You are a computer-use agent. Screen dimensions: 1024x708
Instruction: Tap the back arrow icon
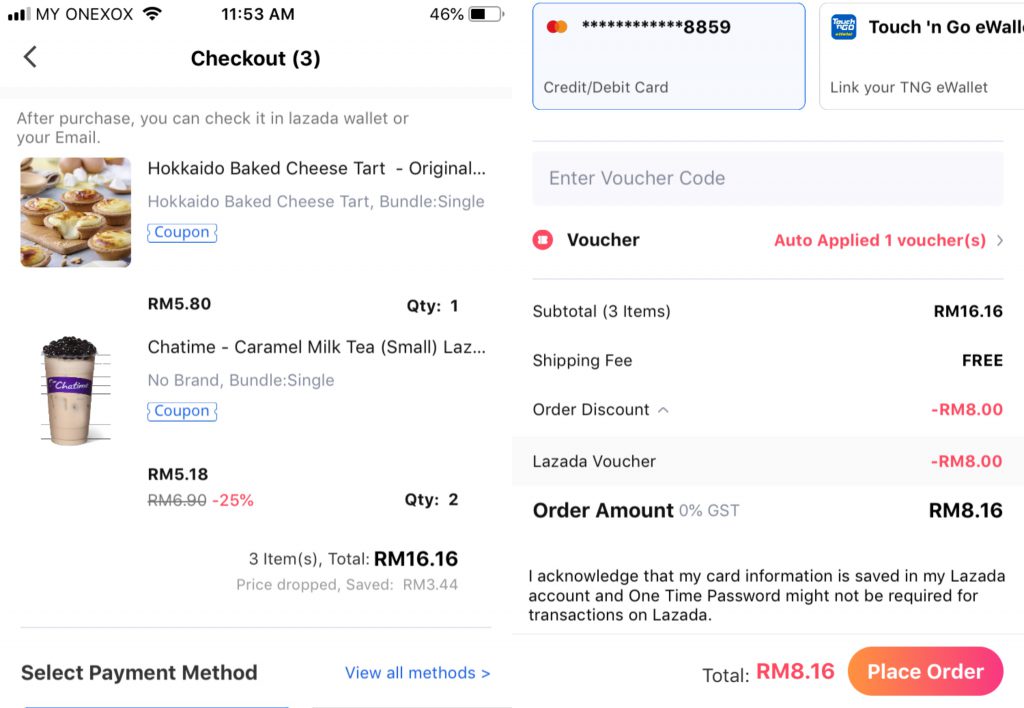point(30,57)
